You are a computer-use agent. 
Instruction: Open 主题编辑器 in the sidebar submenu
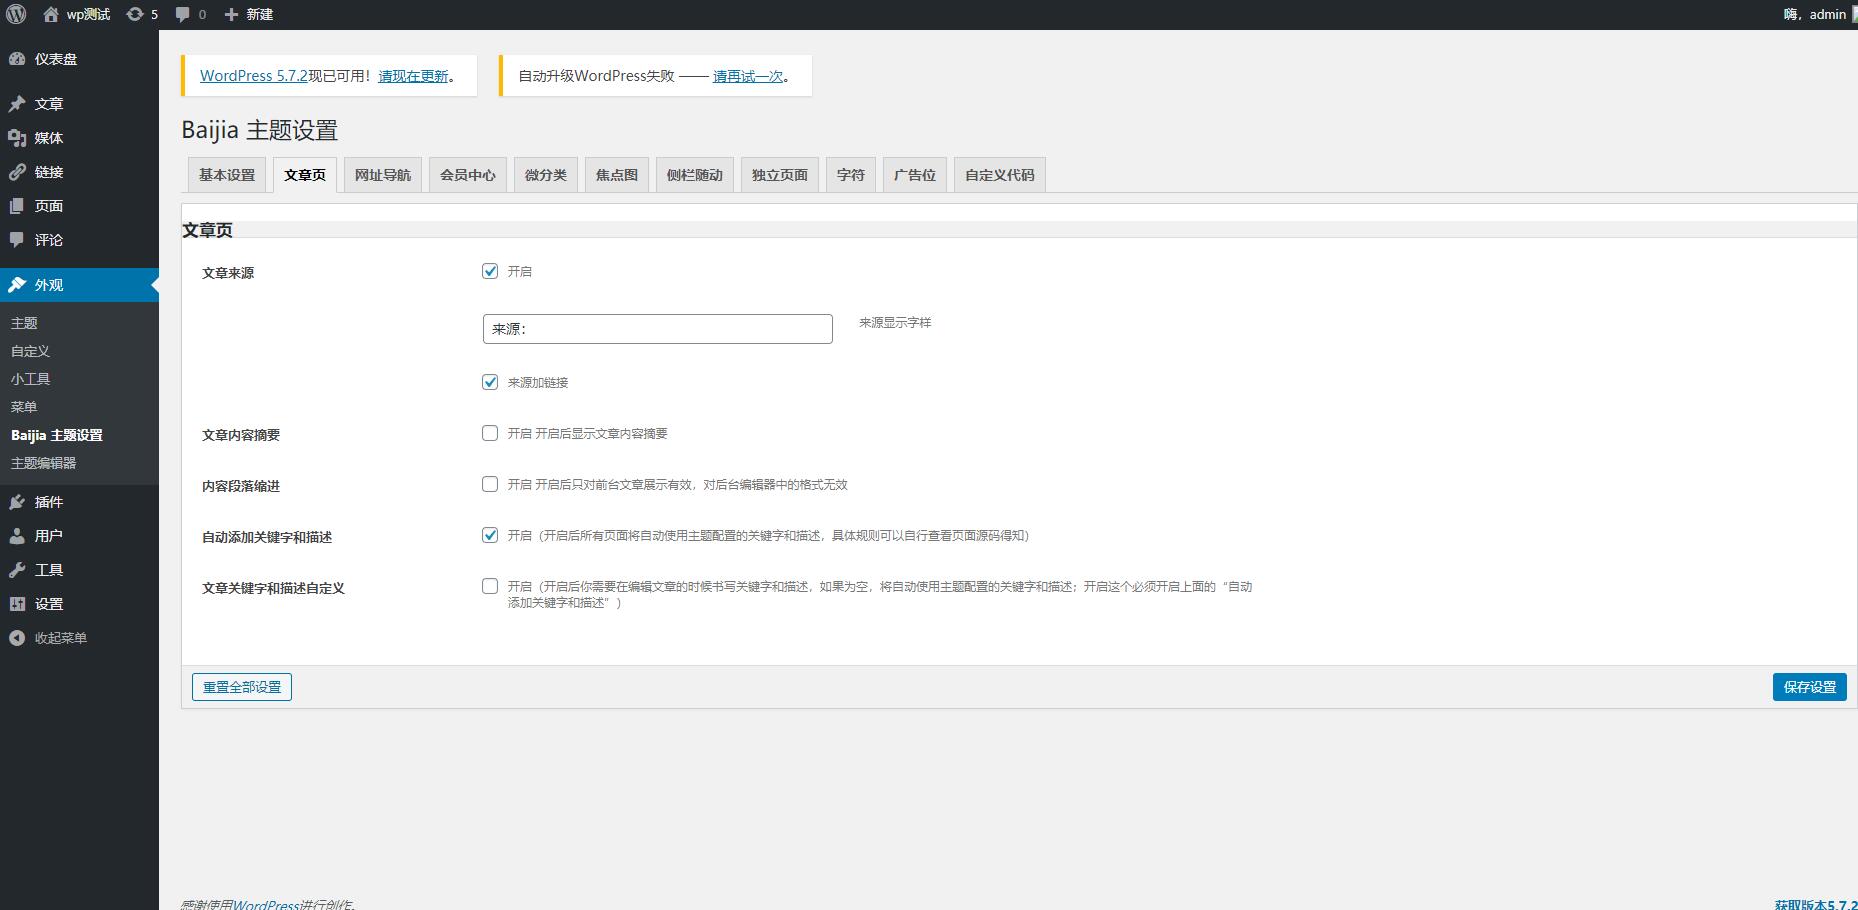click(x=43, y=463)
